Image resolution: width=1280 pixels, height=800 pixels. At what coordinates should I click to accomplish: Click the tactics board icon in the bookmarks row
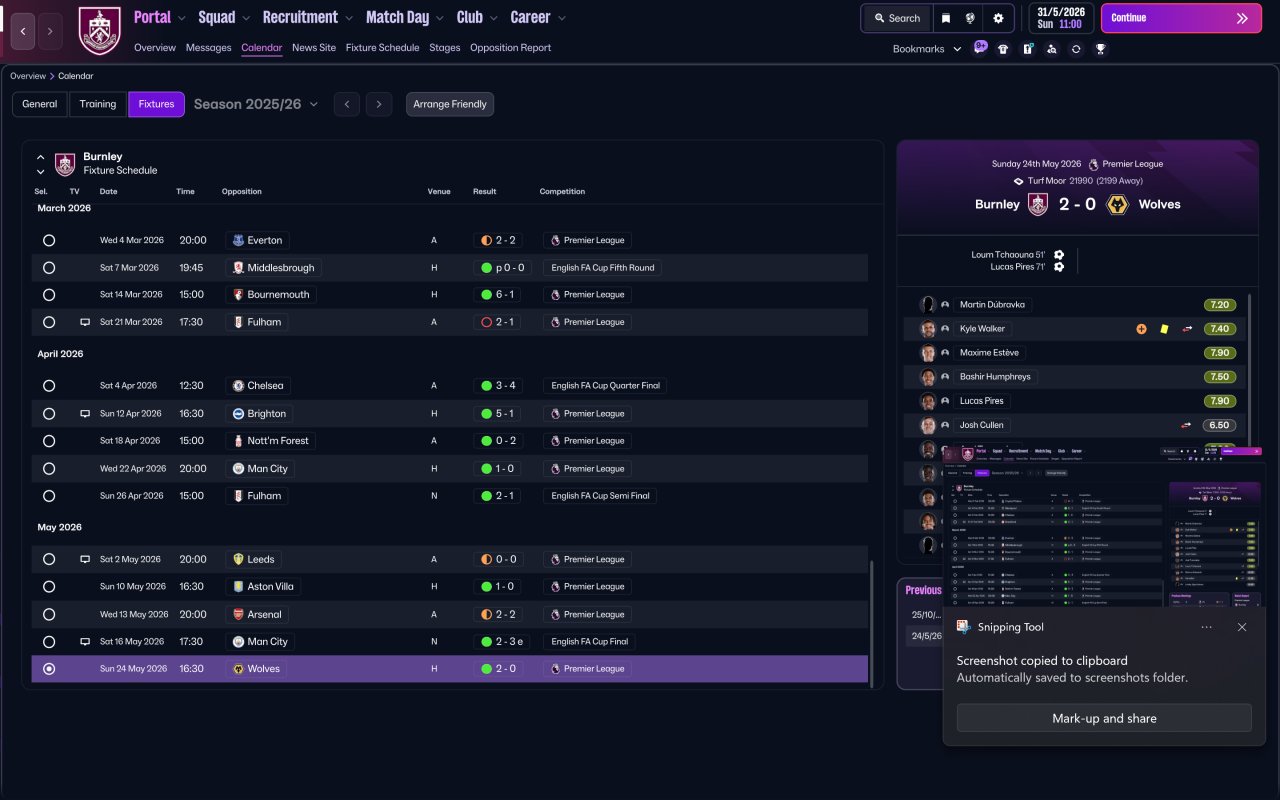pos(1027,49)
